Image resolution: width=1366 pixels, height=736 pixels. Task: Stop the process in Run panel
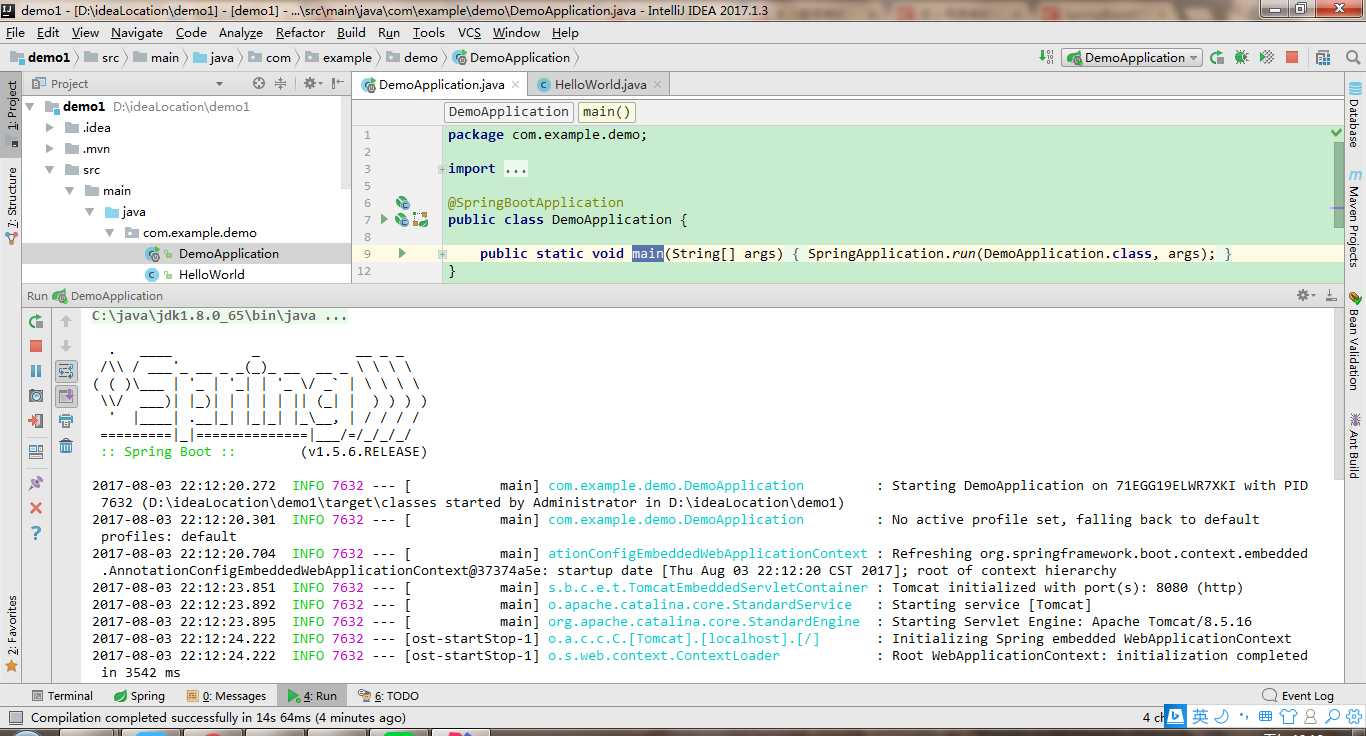pos(36,346)
